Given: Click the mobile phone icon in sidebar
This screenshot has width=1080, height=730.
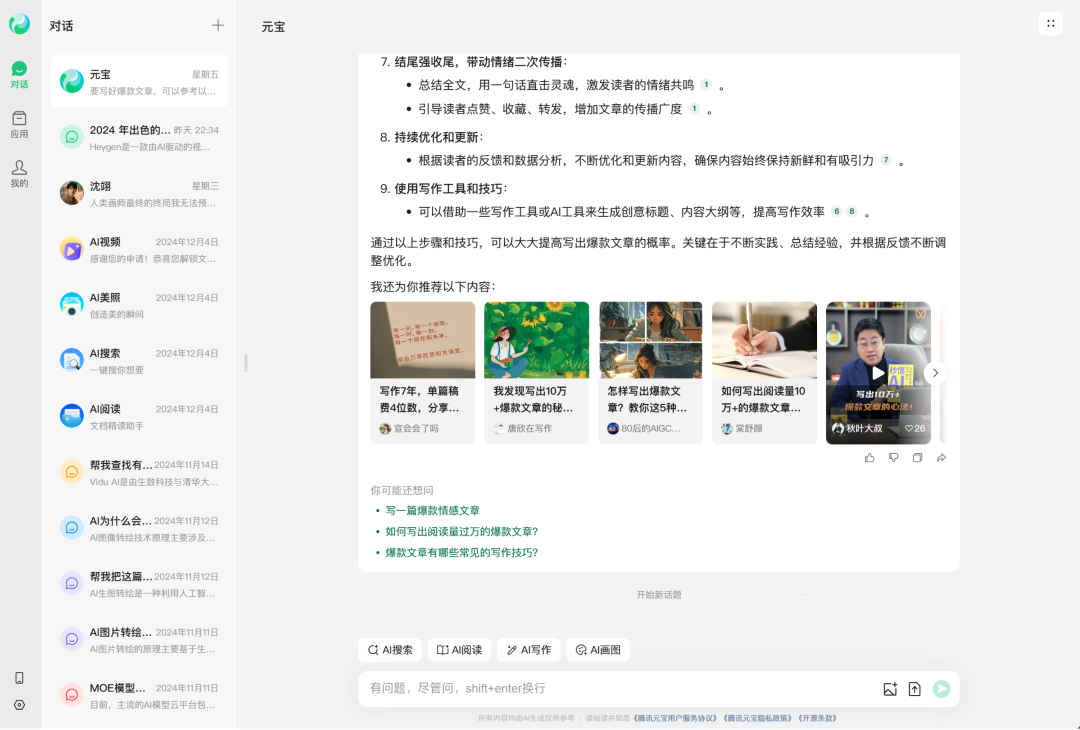Looking at the screenshot, I should (19, 678).
